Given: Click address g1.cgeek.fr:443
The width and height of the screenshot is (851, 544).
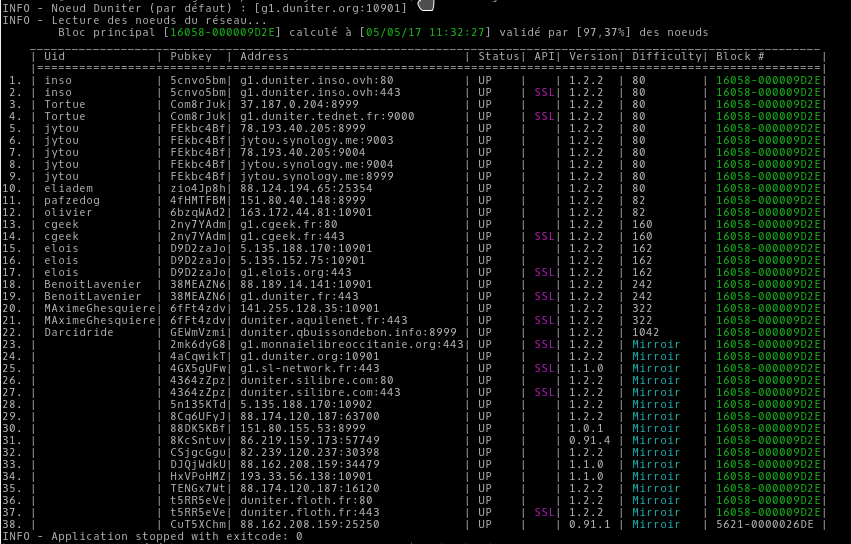Looking at the screenshot, I should pos(292,236).
